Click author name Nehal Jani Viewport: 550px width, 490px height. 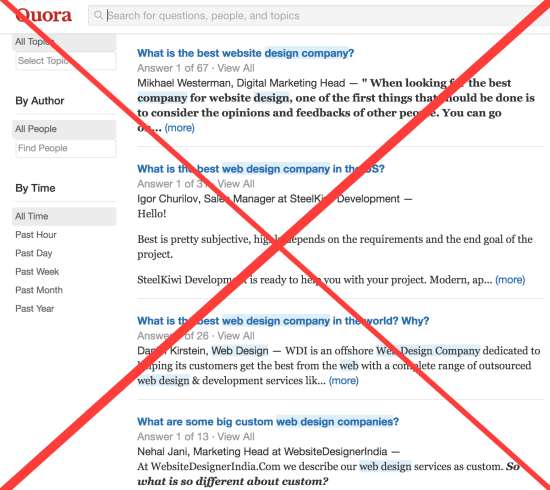[162, 451]
